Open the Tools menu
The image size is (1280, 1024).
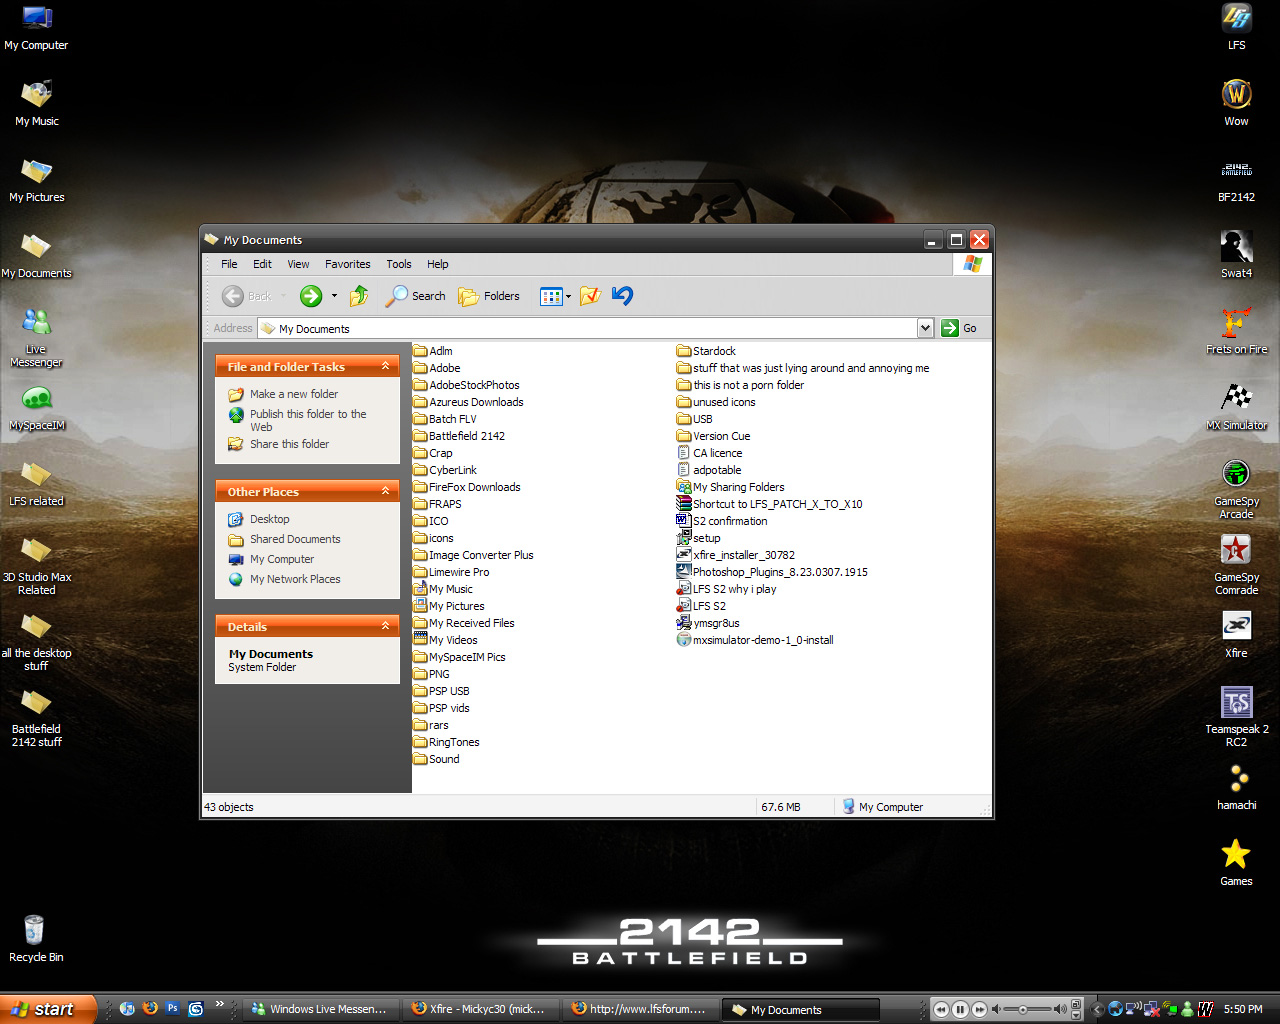point(399,264)
